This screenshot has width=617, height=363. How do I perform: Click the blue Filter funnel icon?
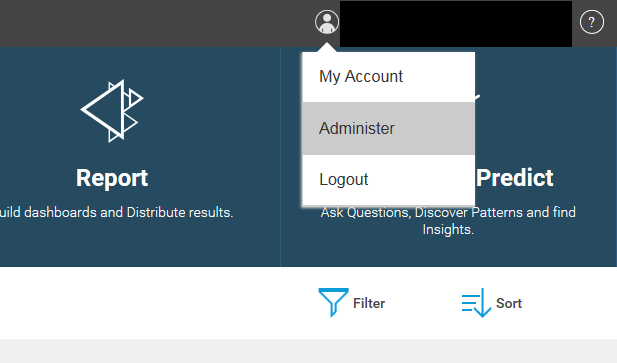click(x=333, y=302)
